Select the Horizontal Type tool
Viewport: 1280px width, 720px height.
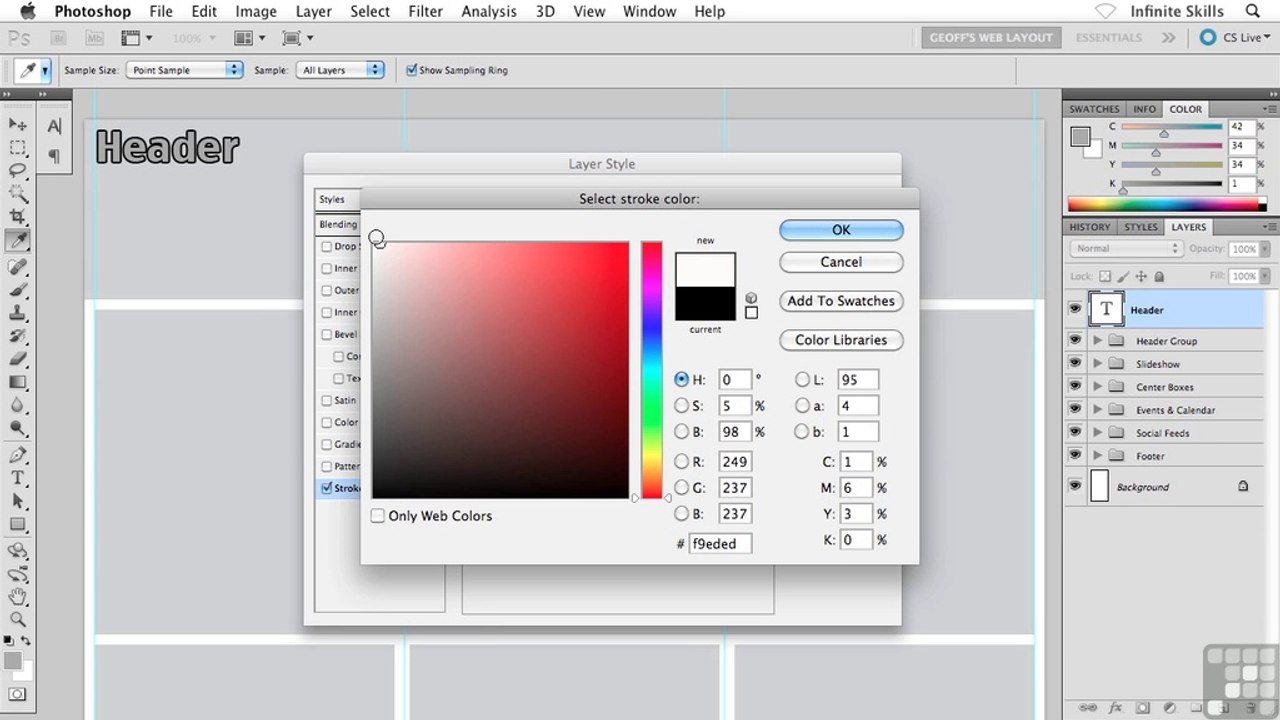tap(18, 477)
